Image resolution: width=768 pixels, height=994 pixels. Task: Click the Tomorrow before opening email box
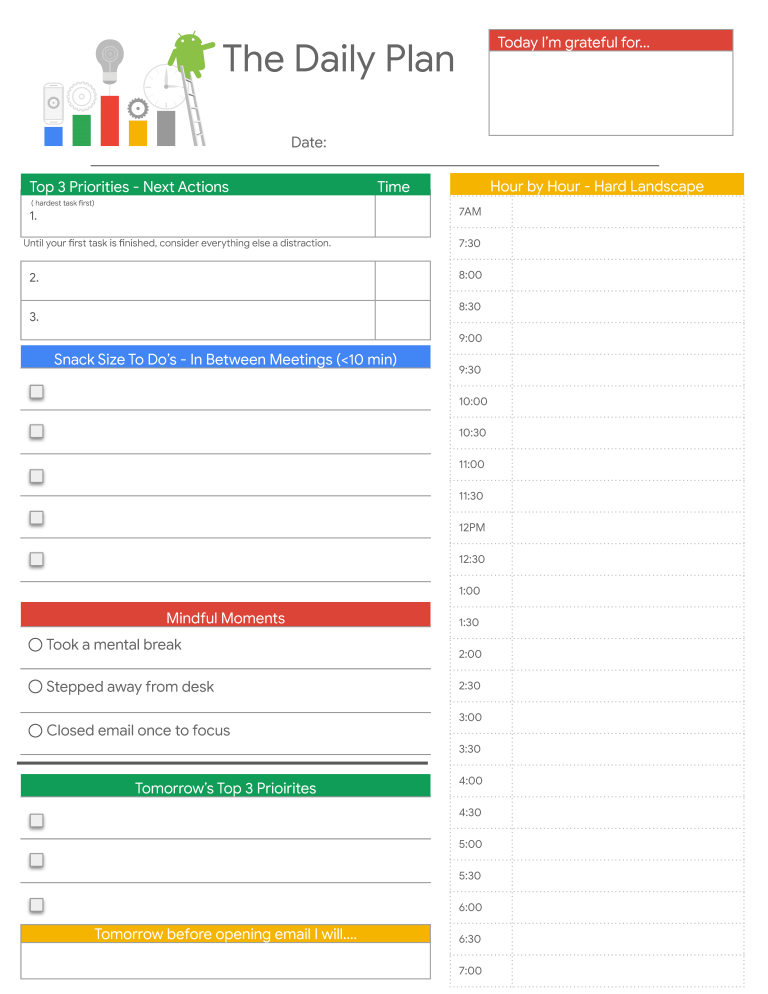pyautogui.click(x=225, y=960)
